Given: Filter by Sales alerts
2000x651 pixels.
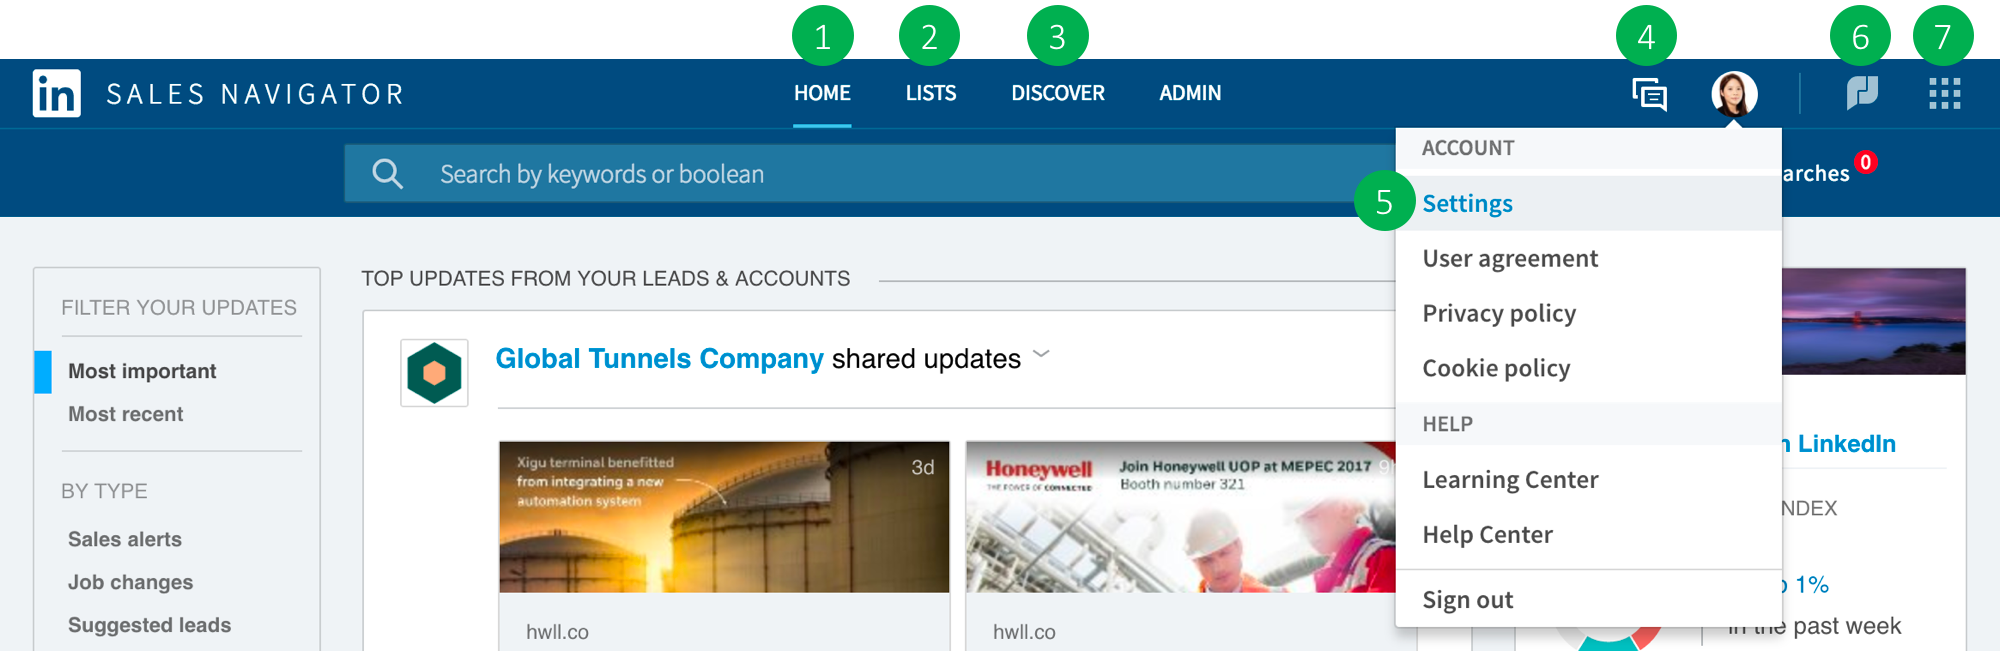Looking at the screenshot, I should pos(125,539).
